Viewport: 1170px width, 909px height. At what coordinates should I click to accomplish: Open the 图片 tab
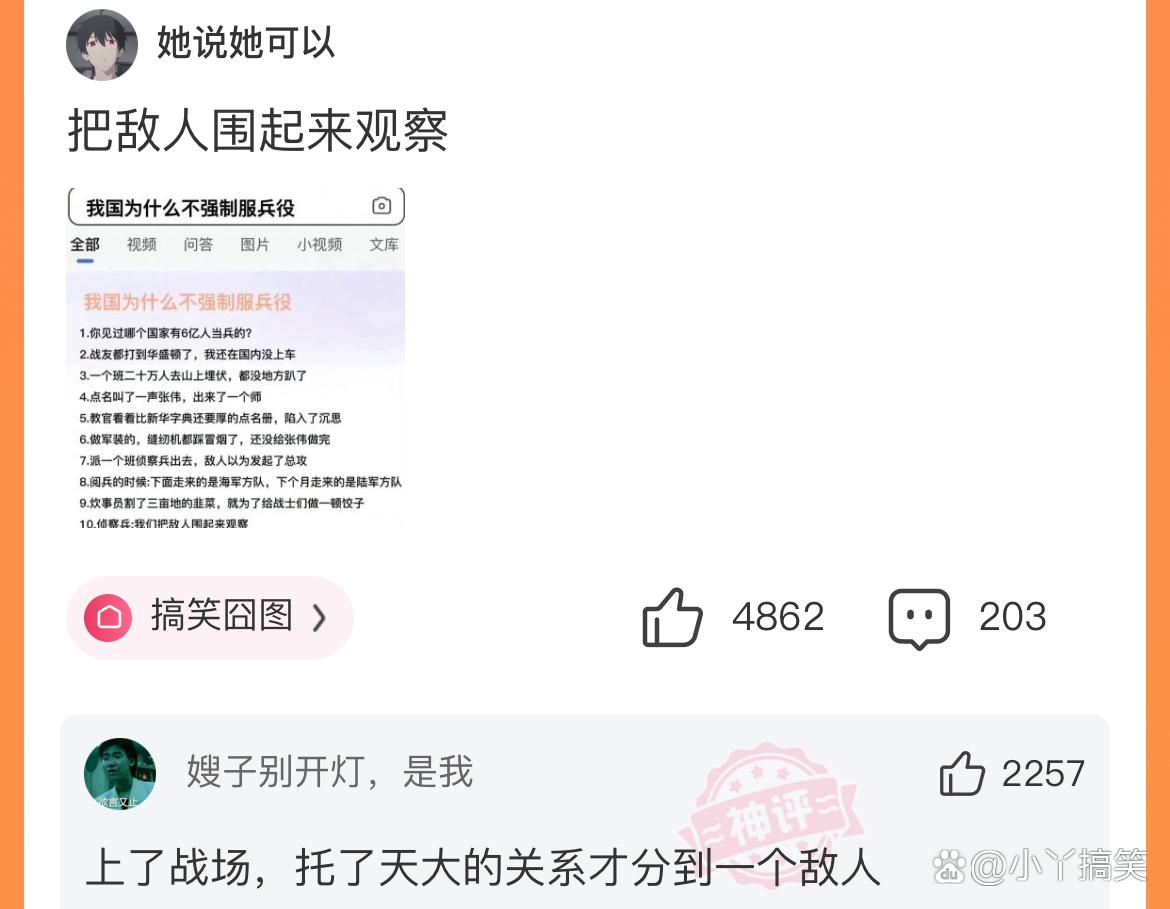pyautogui.click(x=254, y=245)
